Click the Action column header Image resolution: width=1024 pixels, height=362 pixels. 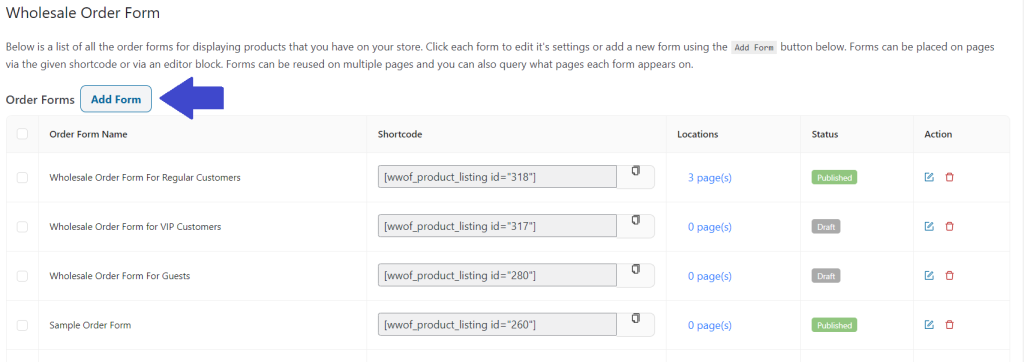click(x=938, y=134)
